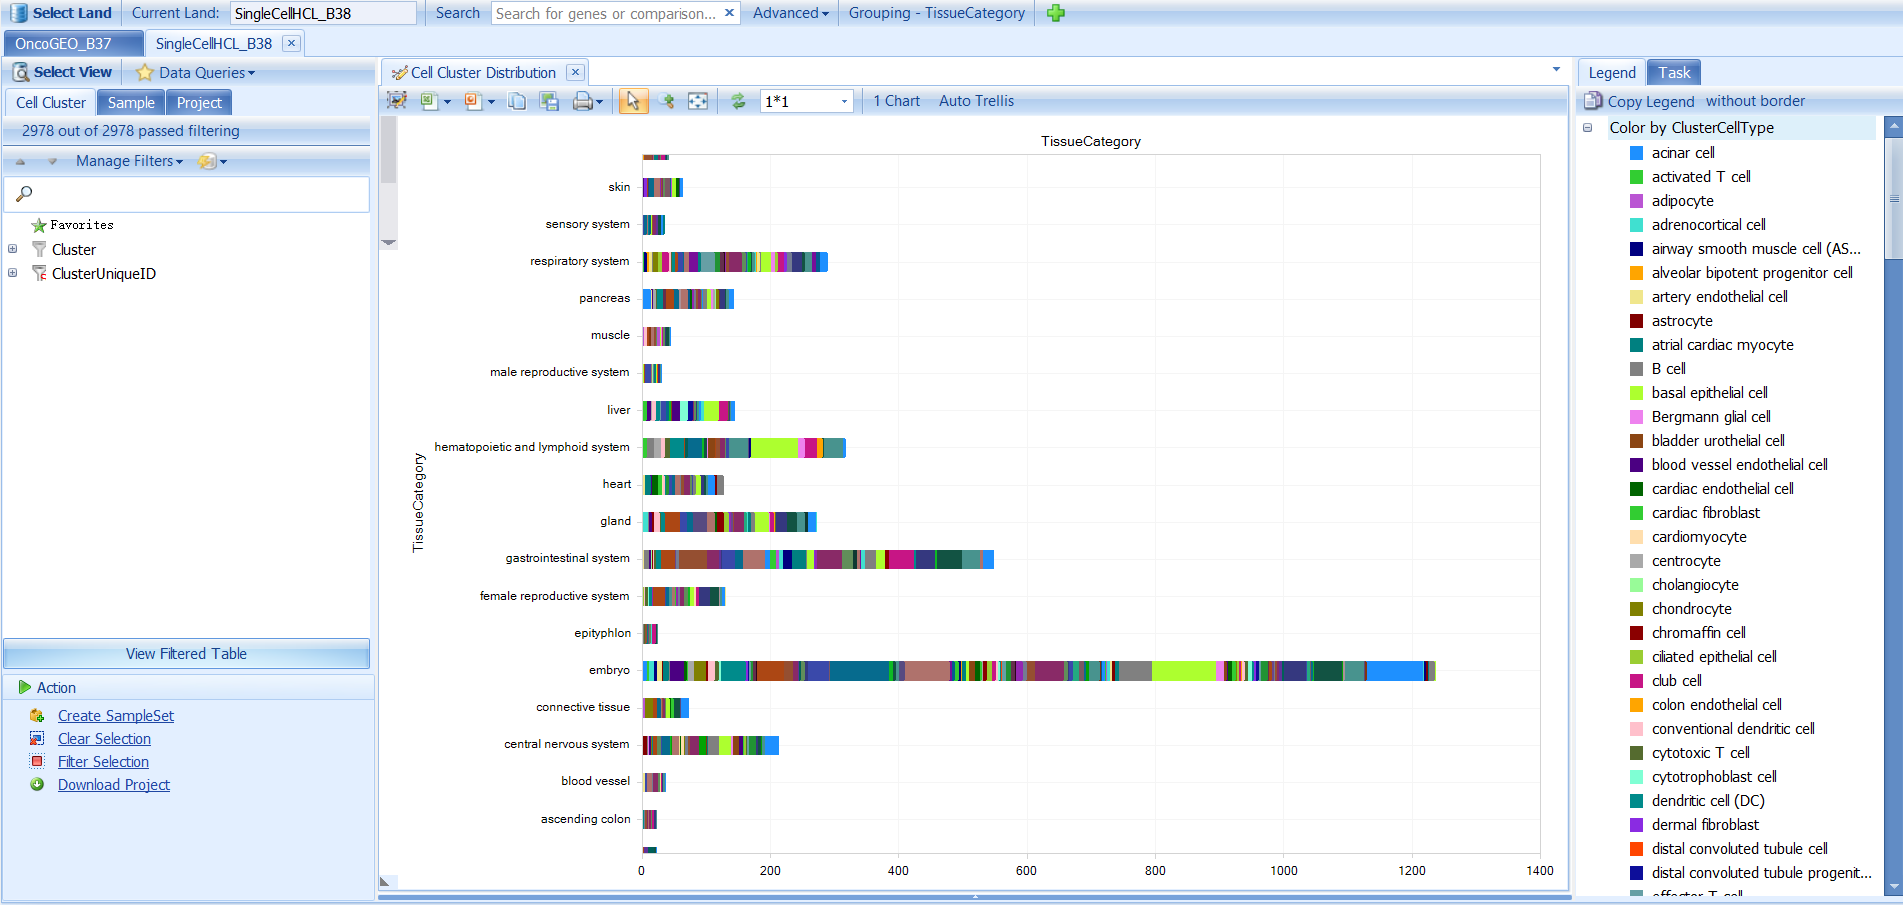Viewport: 1903px width, 905px height.
Task: Open the 1*1 layout dropdown
Action: click(844, 101)
